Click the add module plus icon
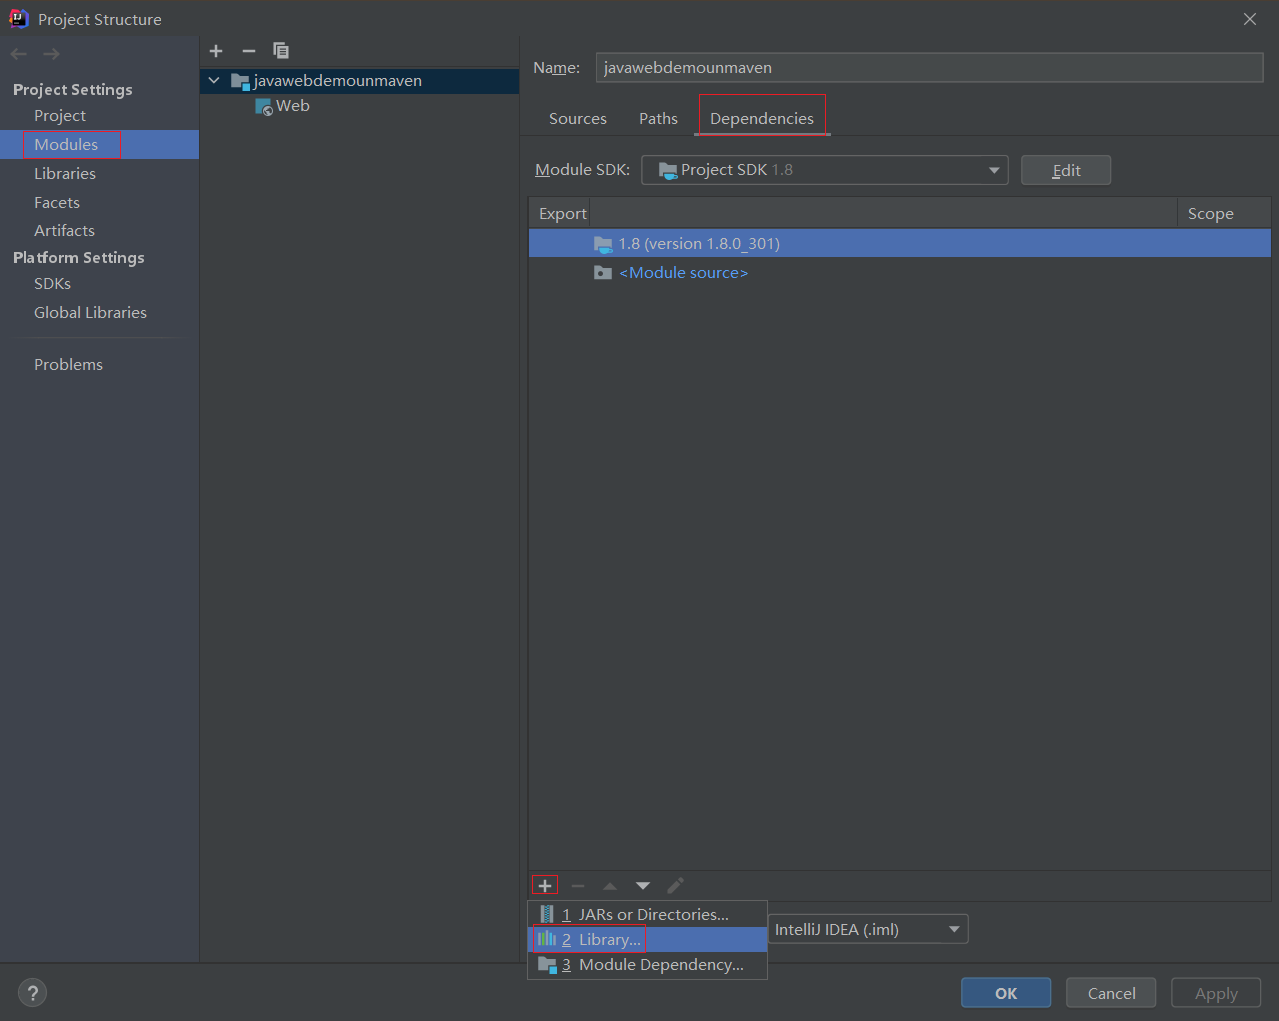 pos(216,51)
